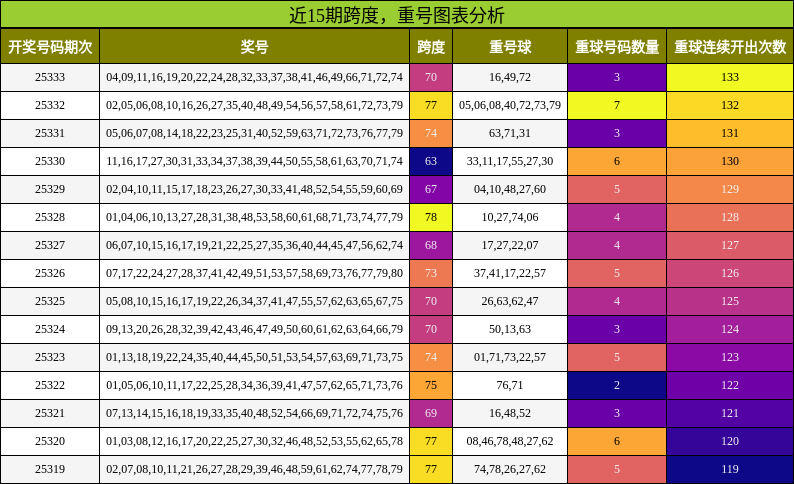The width and height of the screenshot is (794, 484).
Task: Click the consecutive count 119
Action: 730,469
